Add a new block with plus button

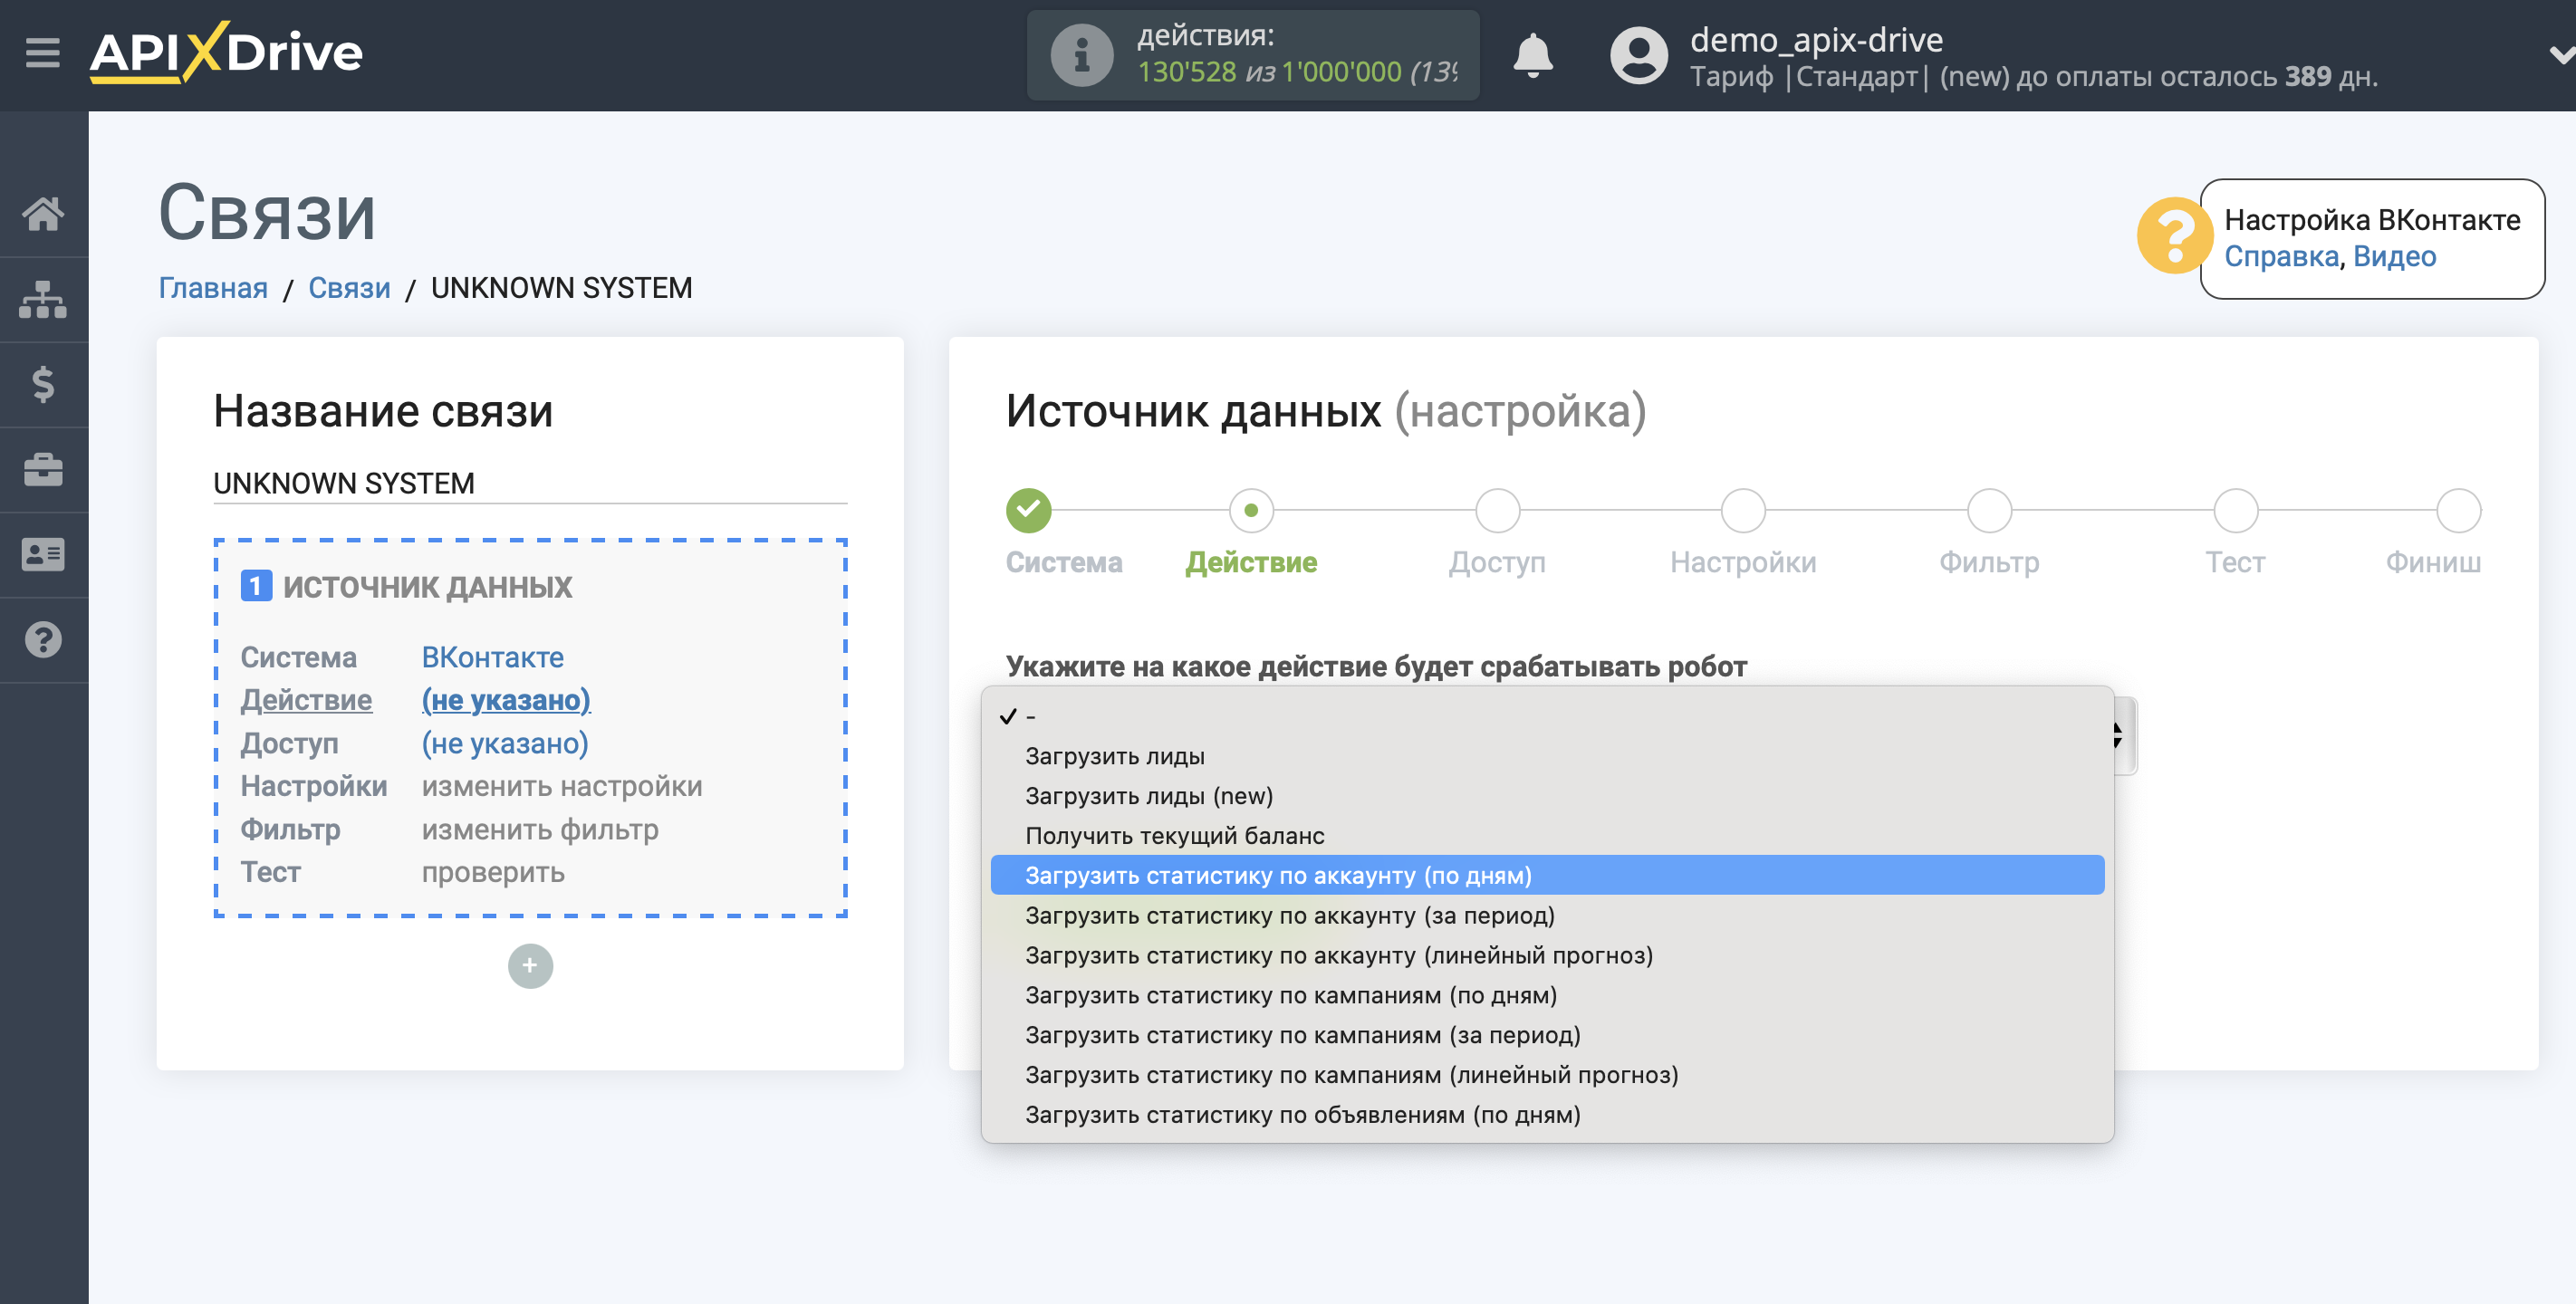[x=530, y=966]
